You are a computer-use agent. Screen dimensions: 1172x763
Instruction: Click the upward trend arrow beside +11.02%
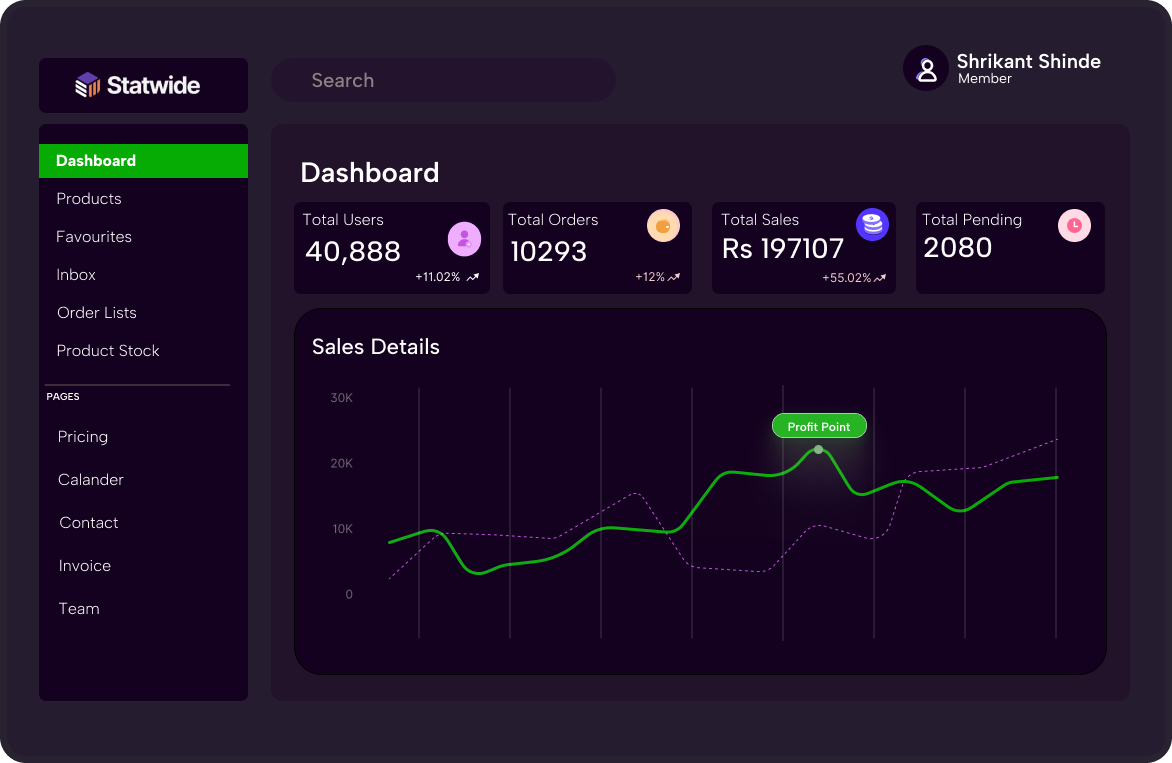[x=475, y=277]
